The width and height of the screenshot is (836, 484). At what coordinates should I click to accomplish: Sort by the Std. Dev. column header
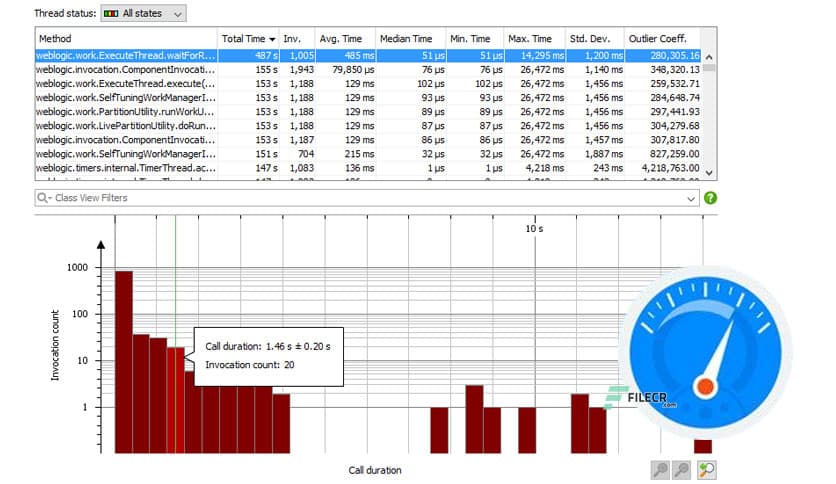point(595,38)
